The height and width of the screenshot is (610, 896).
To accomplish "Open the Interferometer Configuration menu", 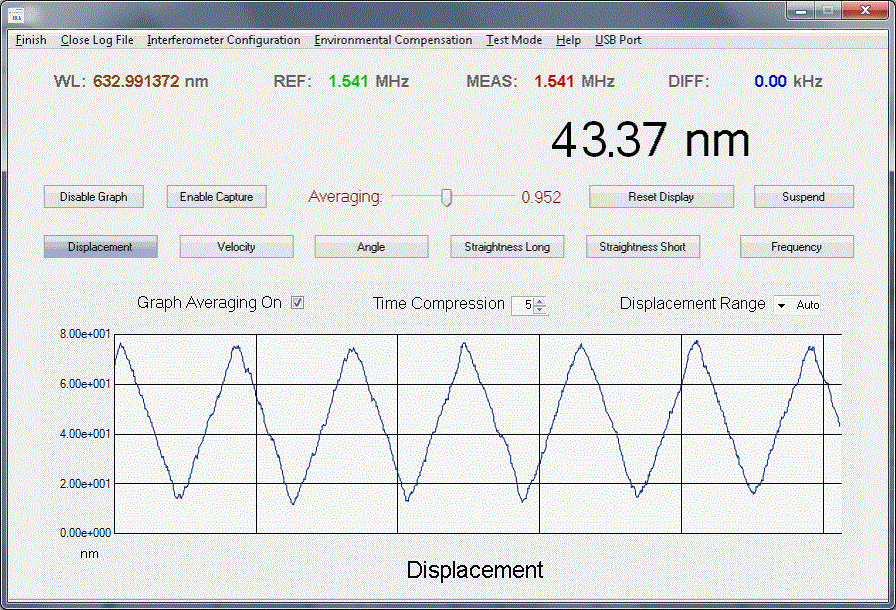I will pyautogui.click(x=223, y=40).
